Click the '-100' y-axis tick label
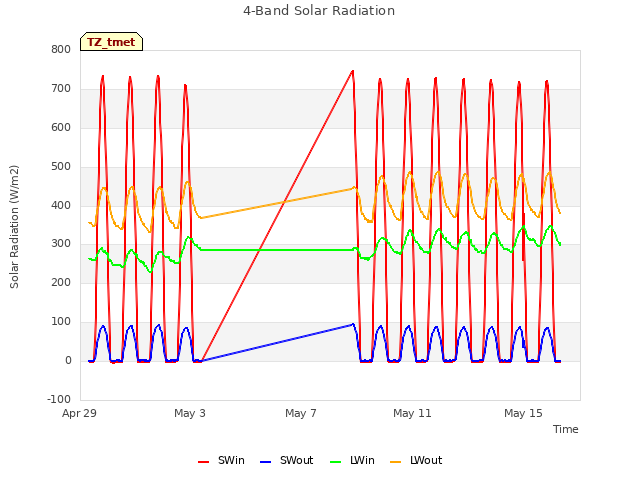Viewport: 640px width, 480px height. [x=59, y=399]
